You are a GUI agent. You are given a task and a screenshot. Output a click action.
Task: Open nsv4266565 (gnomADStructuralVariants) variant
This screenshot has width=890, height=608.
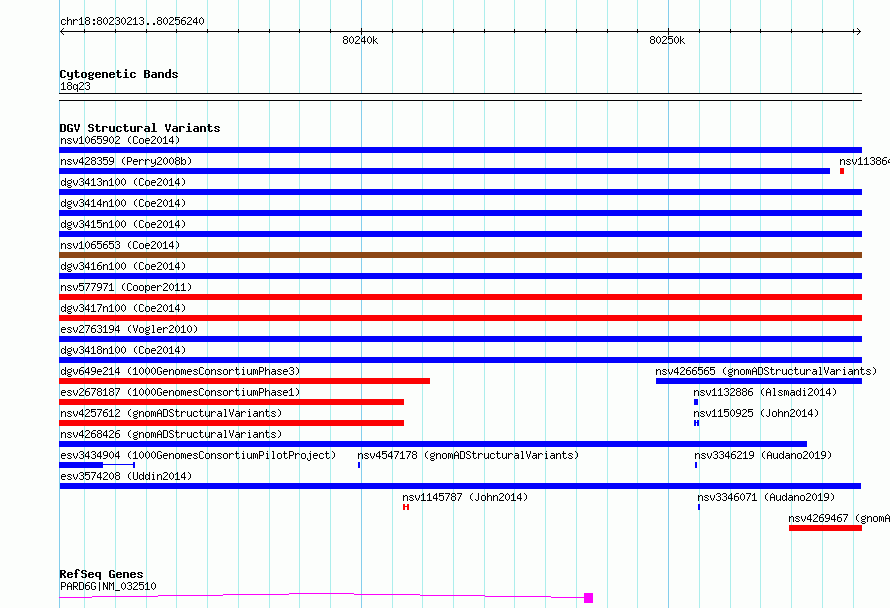click(x=766, y=371)
